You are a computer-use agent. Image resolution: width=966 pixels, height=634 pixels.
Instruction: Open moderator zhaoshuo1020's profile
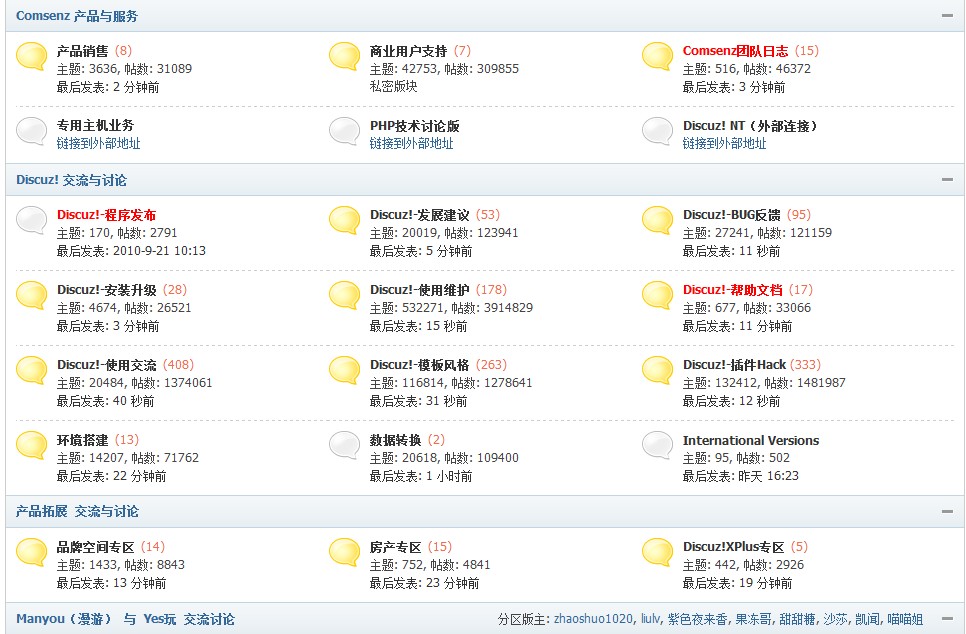pos(593,619)
